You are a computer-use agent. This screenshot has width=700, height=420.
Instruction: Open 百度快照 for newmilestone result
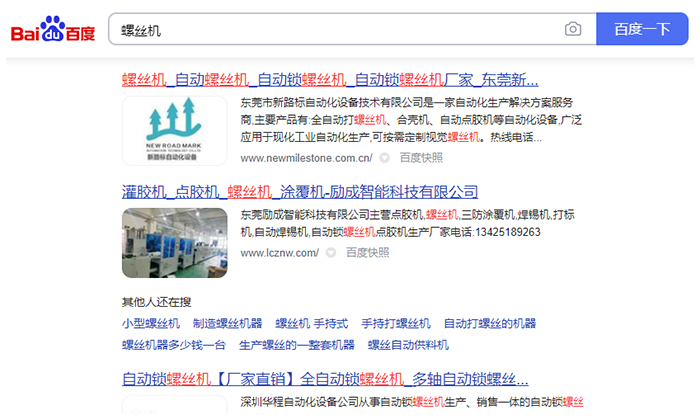pos(421,158)
